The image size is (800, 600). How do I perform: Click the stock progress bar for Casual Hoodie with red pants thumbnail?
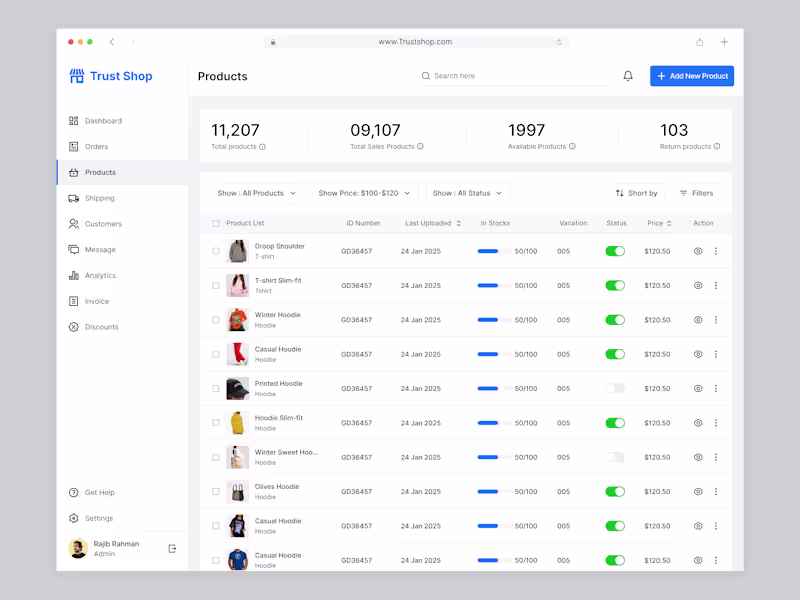coord(493,354)
